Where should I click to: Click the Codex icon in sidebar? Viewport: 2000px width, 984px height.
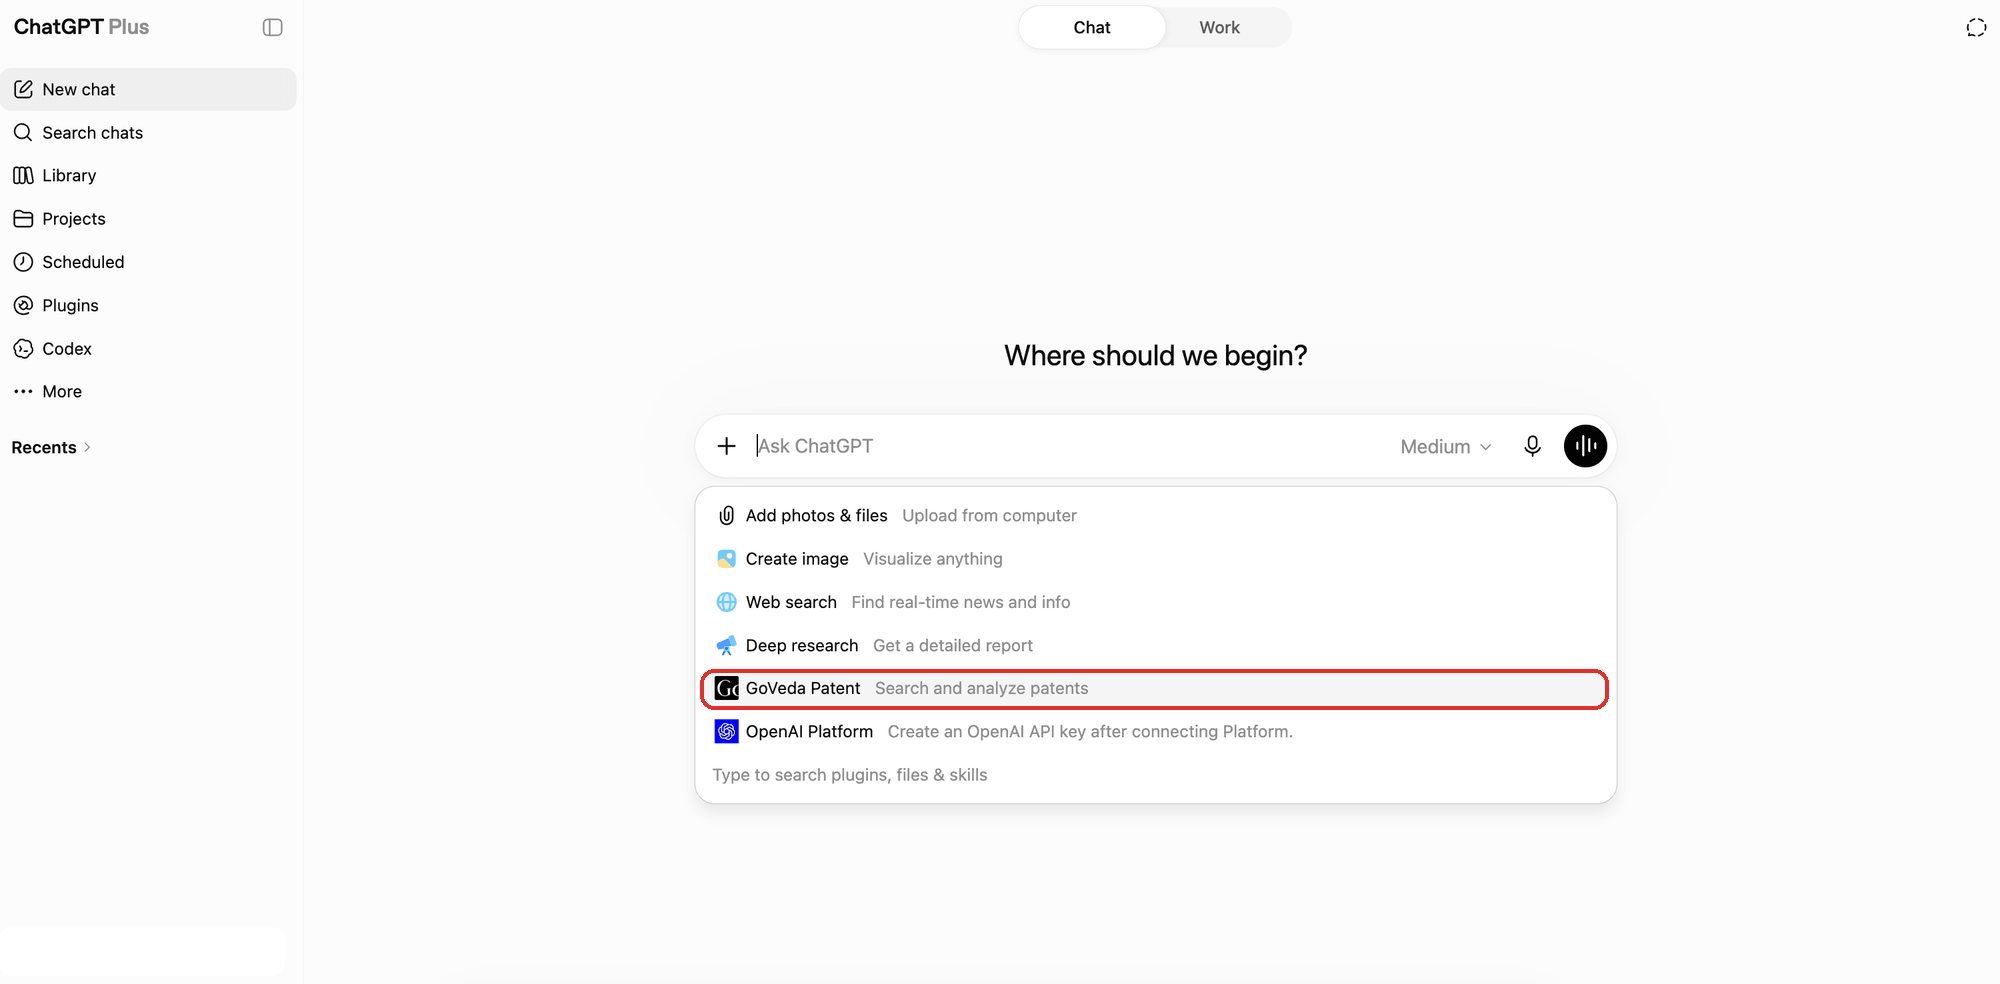[23, 348]
